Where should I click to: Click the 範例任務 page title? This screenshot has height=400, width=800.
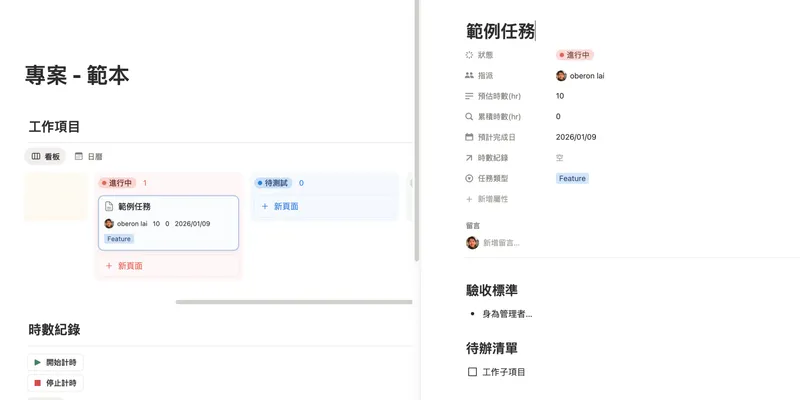[500, 32]
